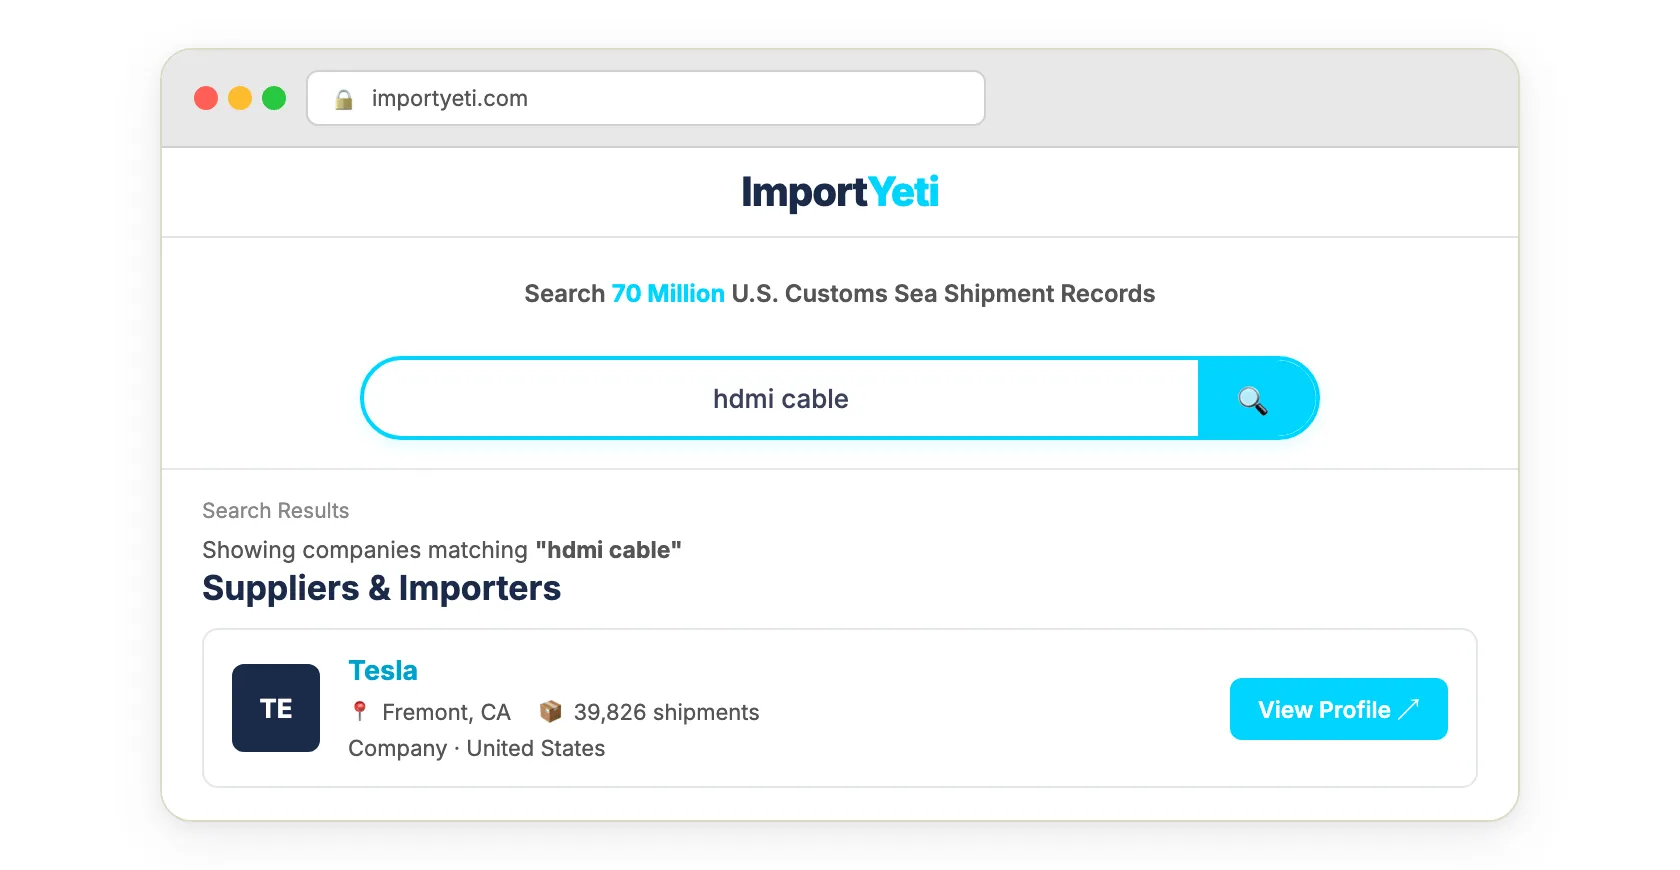Click the green traffic light window control

click(x=274, y=98)
